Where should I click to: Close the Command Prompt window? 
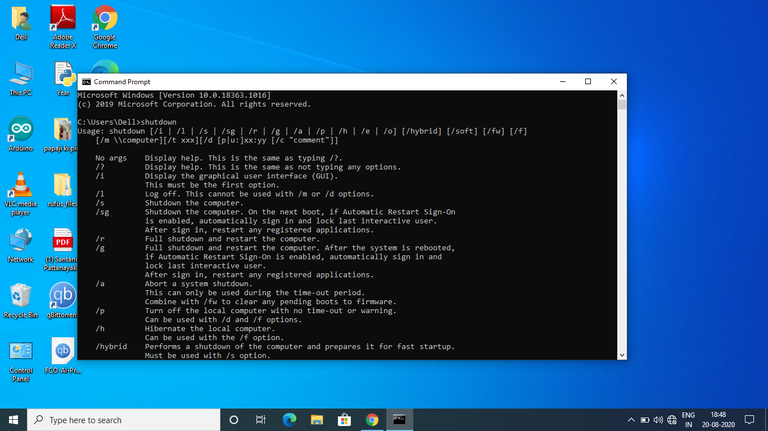[614, 82]
